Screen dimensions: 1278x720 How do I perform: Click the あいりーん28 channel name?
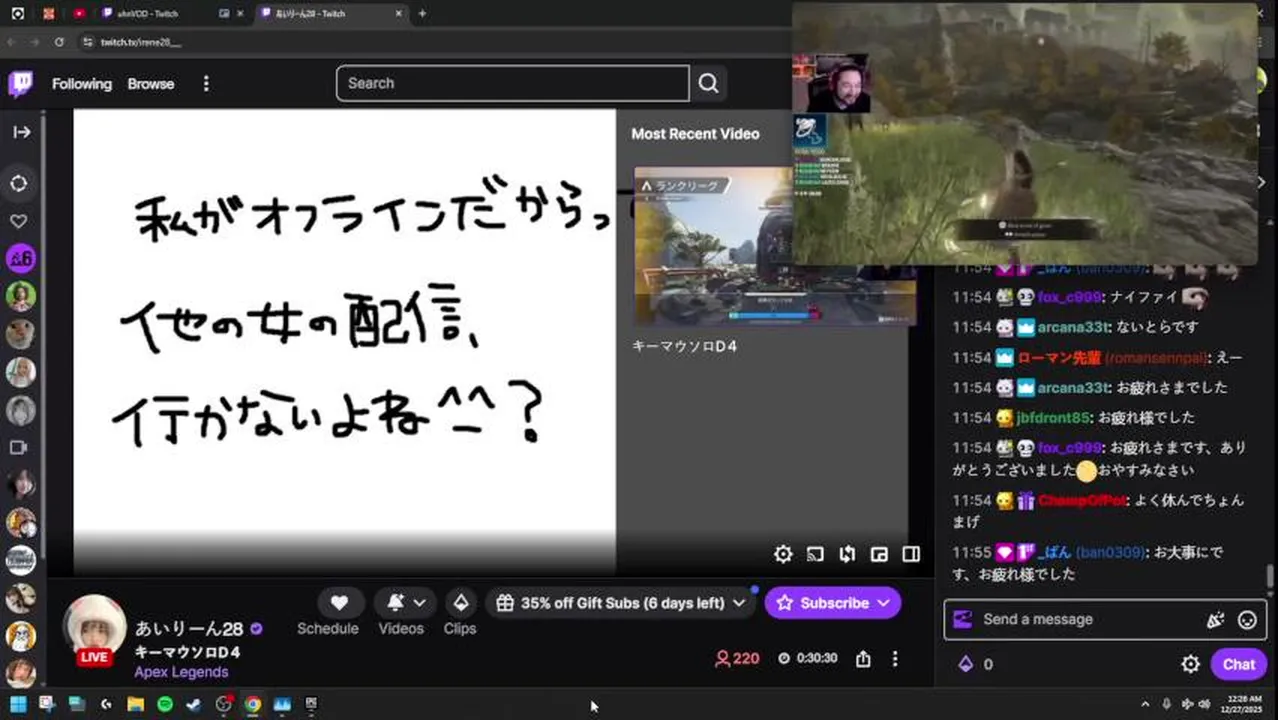(x=189, y=629)
